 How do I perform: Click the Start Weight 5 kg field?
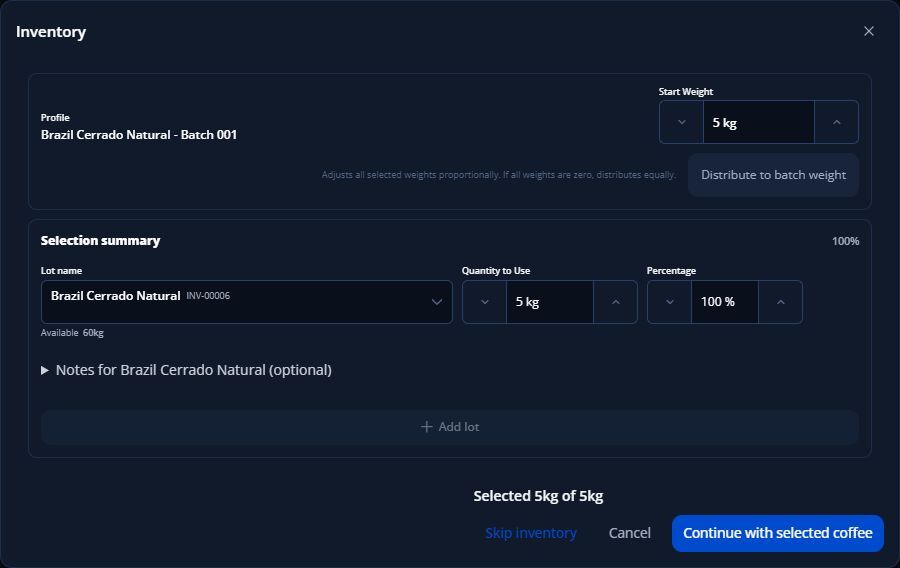758,122
